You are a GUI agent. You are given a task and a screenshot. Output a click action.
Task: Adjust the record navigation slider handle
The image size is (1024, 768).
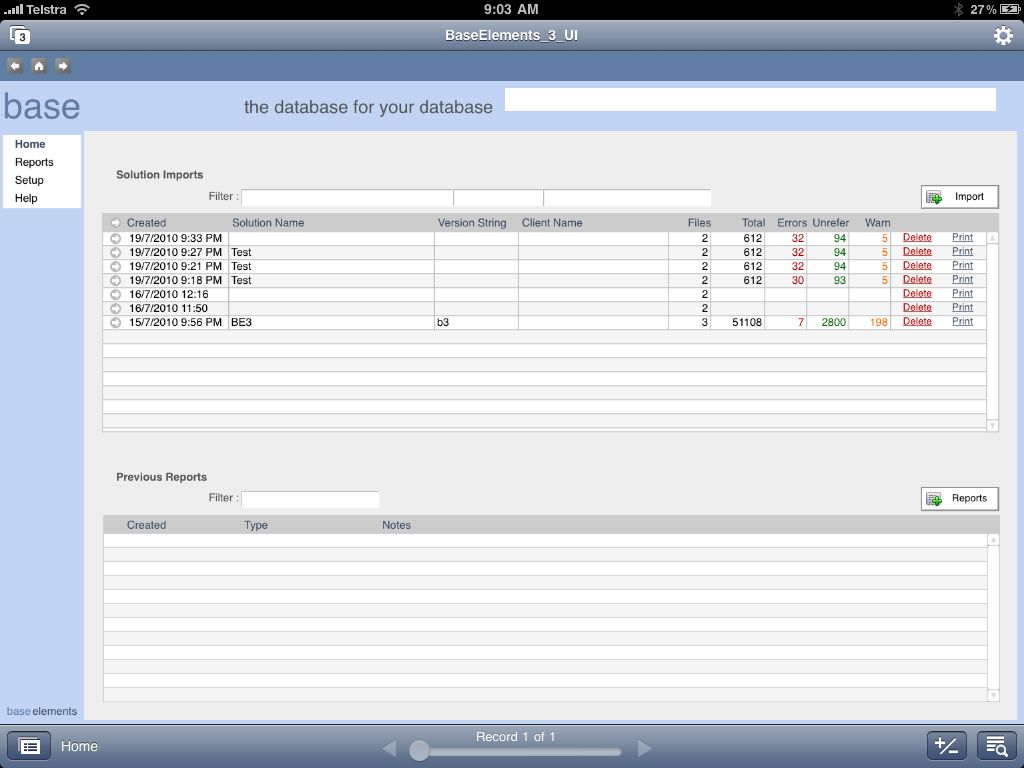[x=420, y=751]
